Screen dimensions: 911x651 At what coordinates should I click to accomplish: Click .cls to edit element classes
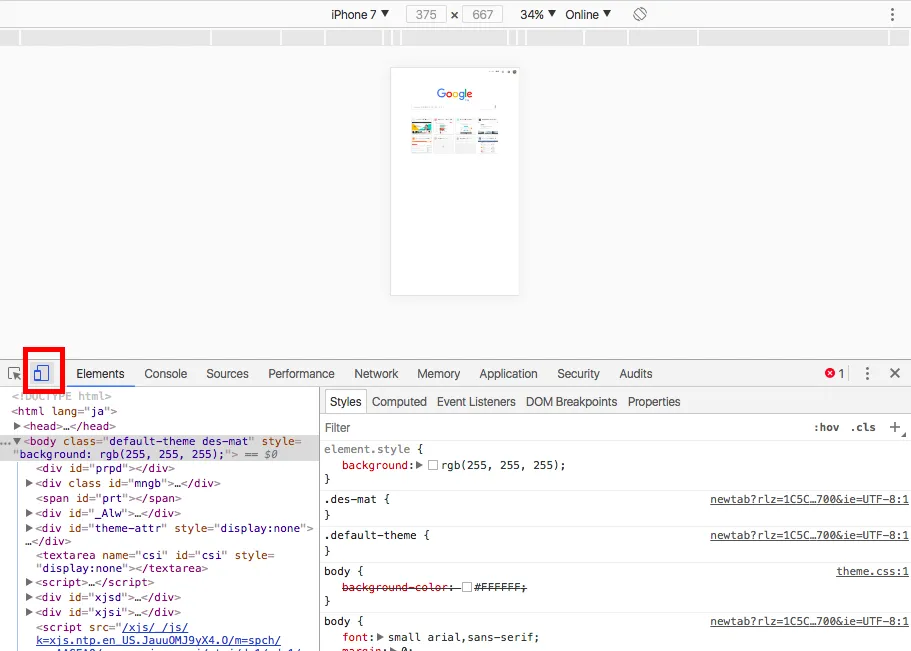pos(862,427)
